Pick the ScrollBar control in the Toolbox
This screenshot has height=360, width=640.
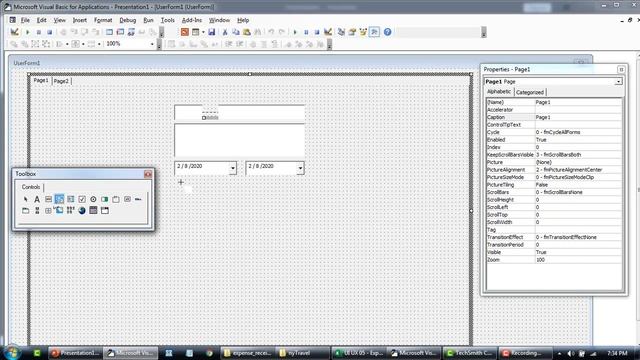click(x=37, y=211)
